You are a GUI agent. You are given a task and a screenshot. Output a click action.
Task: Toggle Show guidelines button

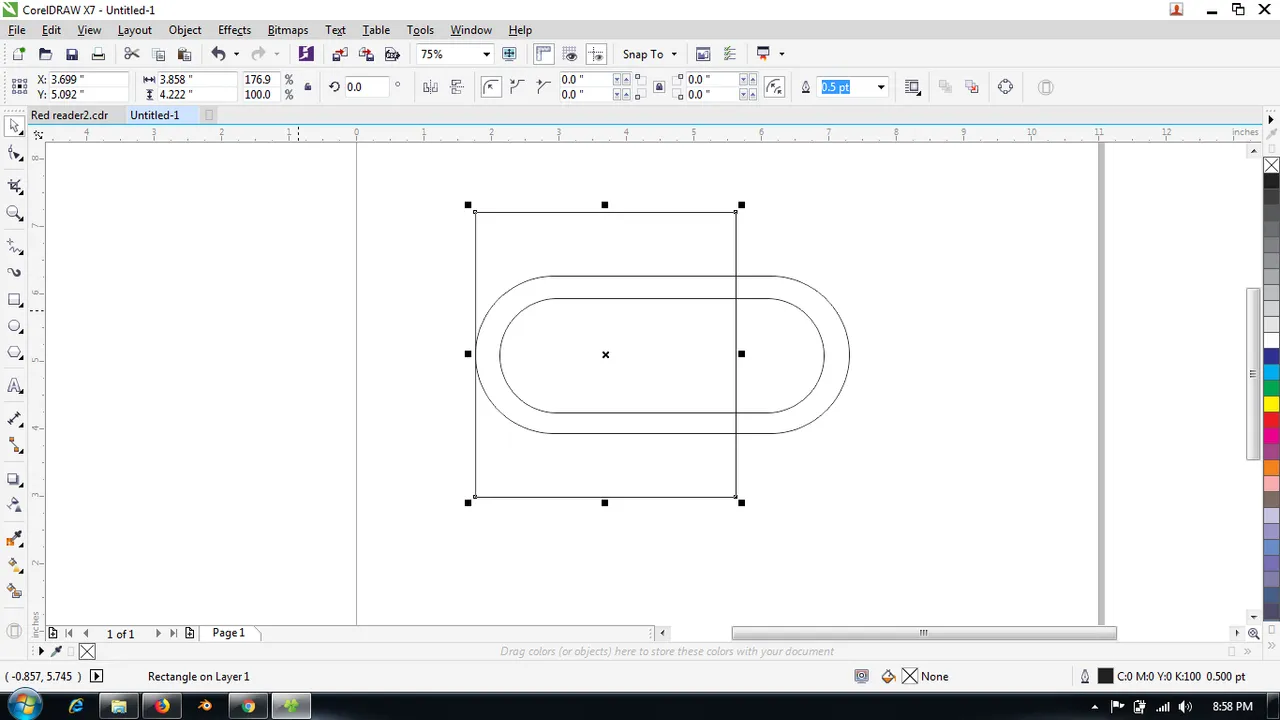pos(596,54)
